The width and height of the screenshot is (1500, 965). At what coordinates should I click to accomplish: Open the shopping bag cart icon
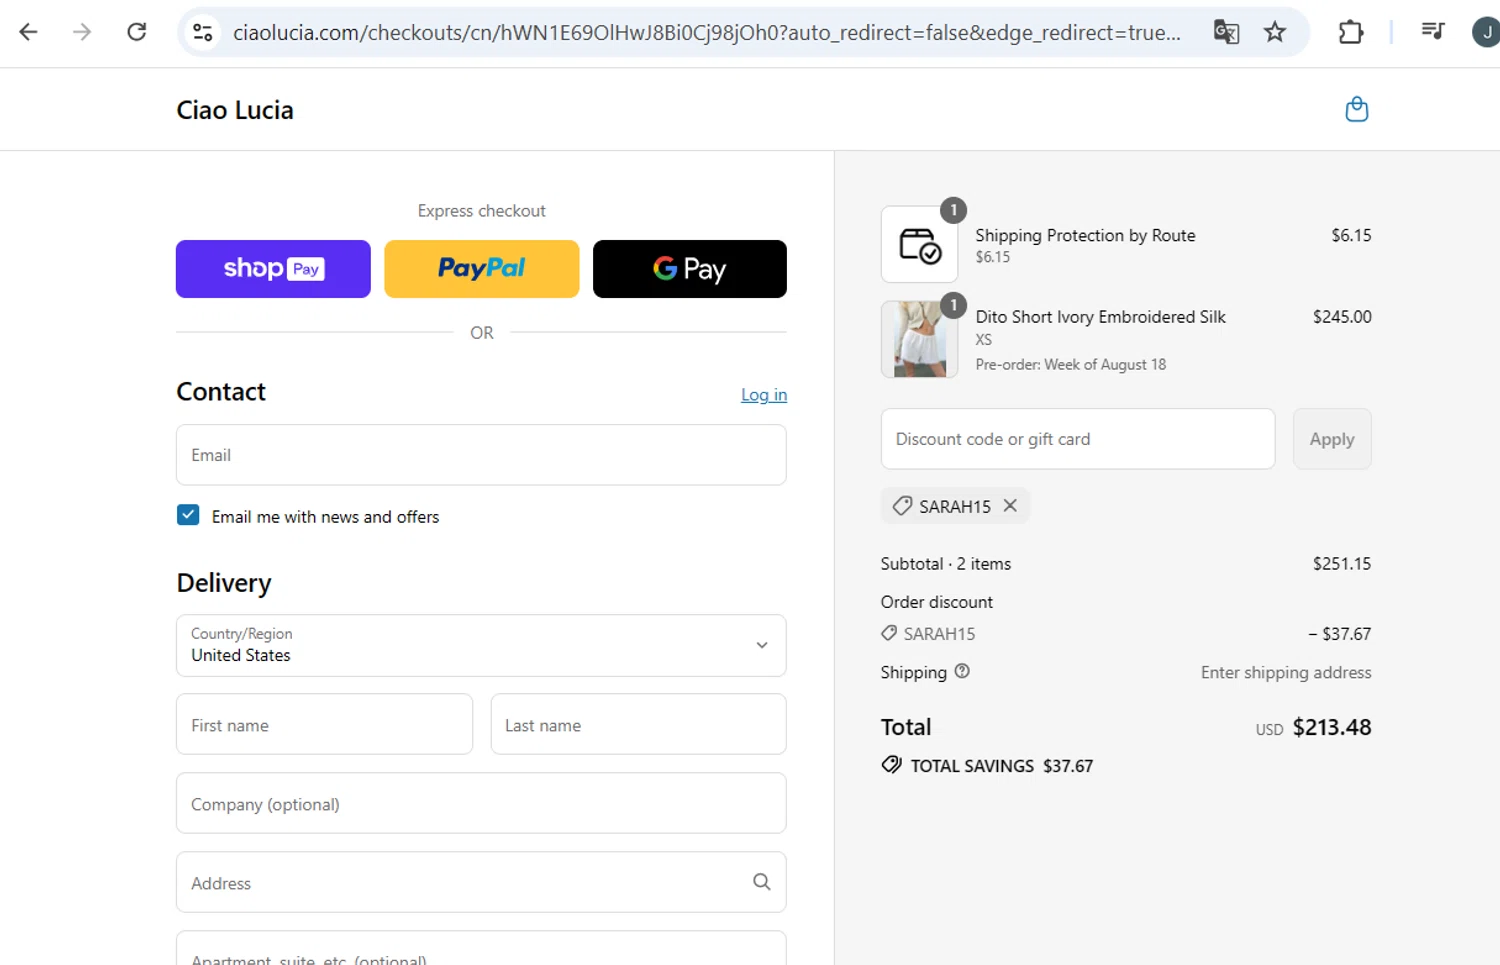coord(1356,109)
